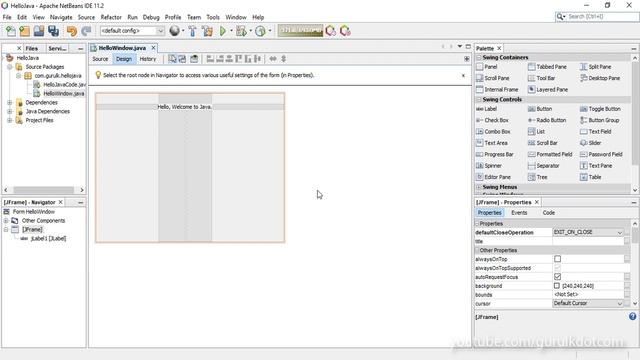Screen dimensions: 640x360
Task: Click the New File toolbar icon
Action: click(11, 31)
